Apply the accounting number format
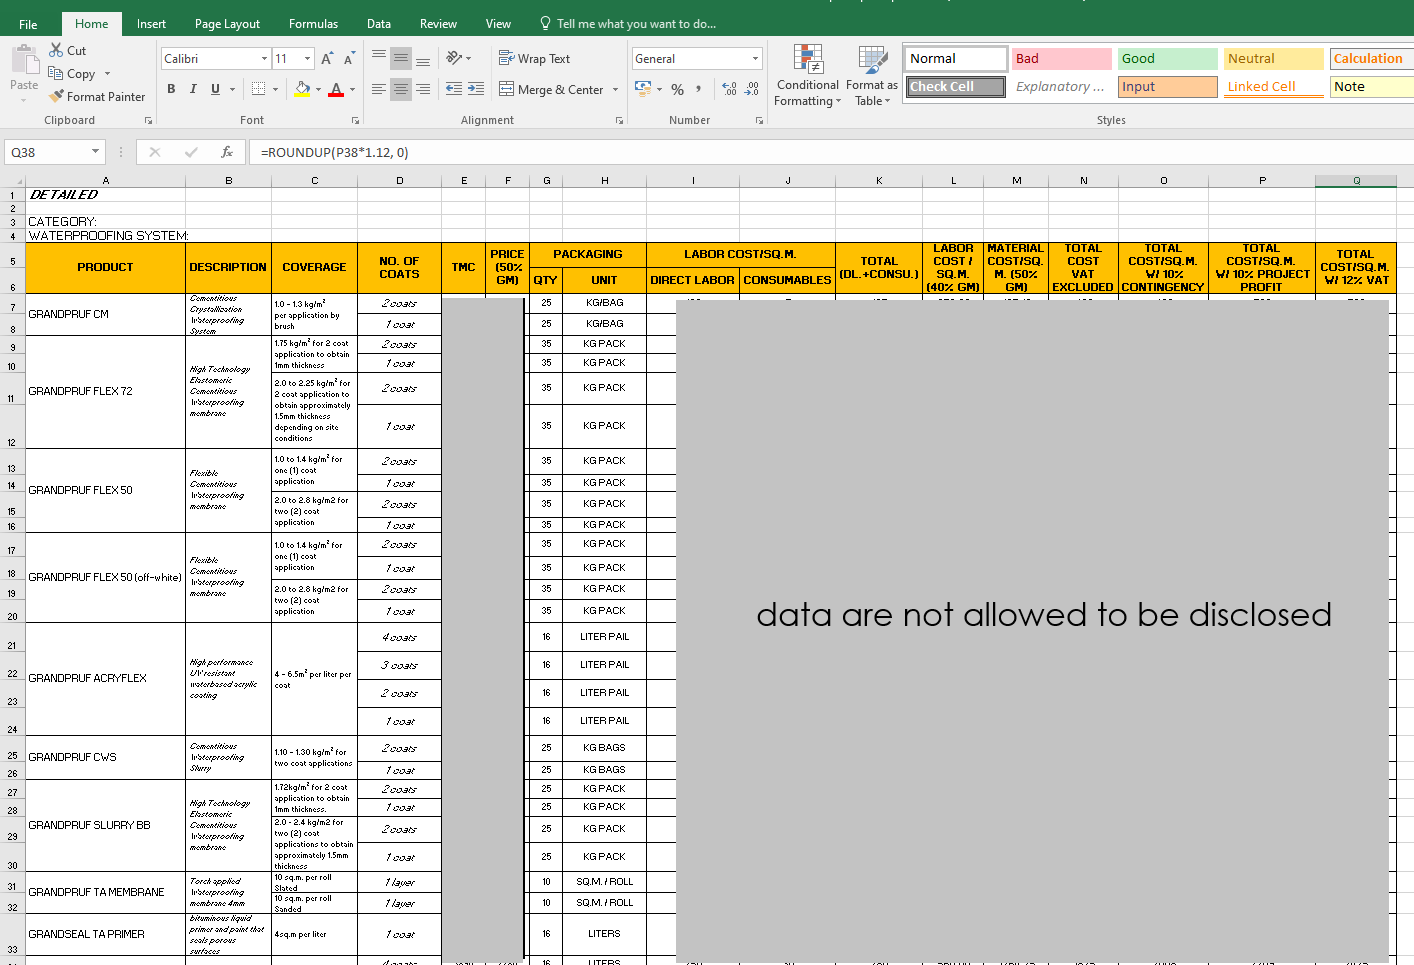Image resolution: width=1414 pixels, height=965 pixels. (x=643, y=89)
